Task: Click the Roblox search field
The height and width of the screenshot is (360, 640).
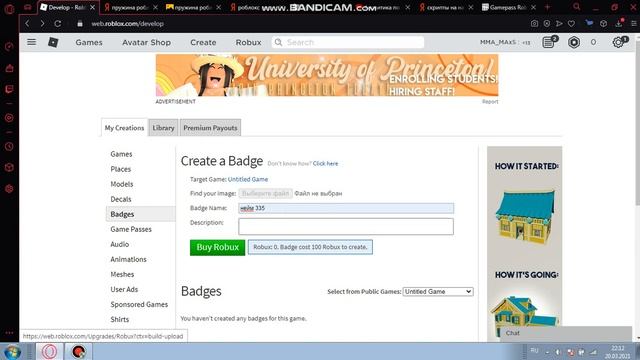Action: click(x=348, y=42)
